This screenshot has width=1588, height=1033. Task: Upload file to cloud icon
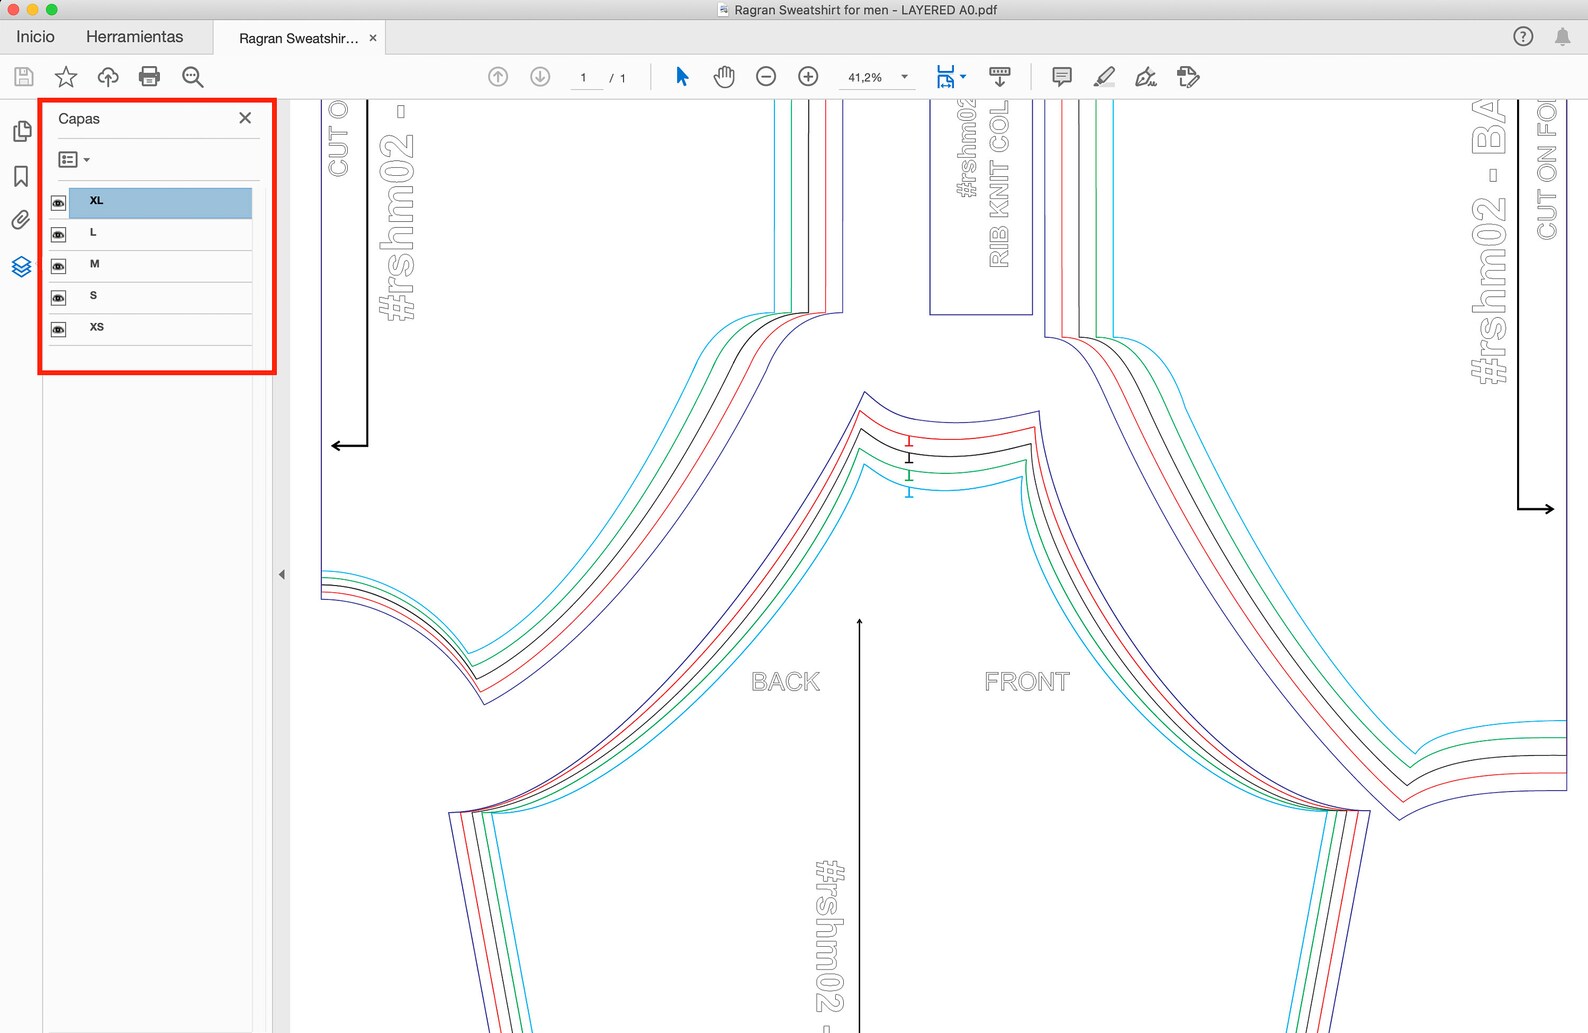(x=108, y=77)
